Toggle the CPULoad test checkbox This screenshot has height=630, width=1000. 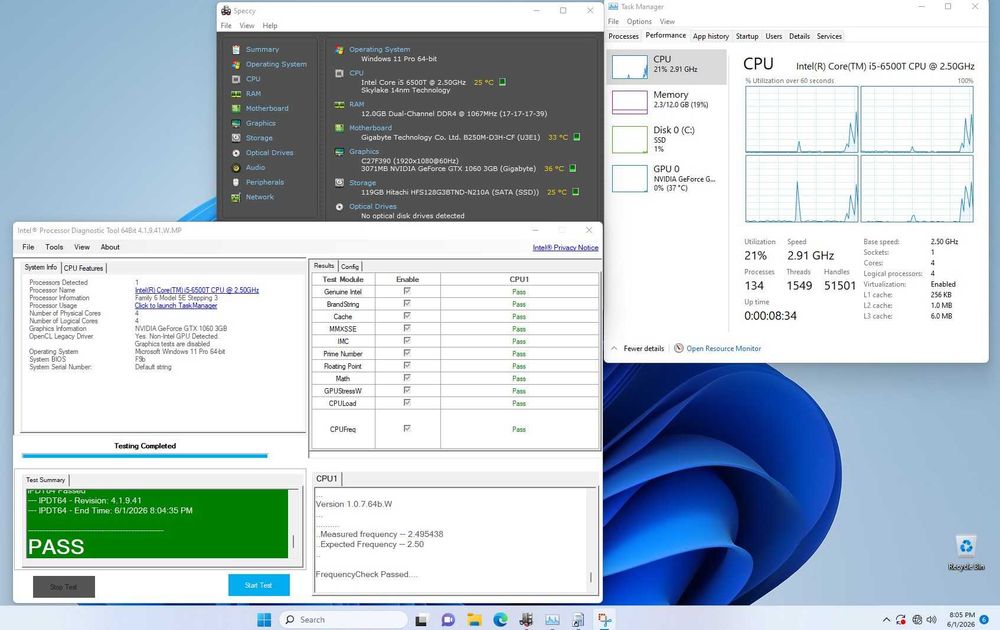(x=407, y=402)
